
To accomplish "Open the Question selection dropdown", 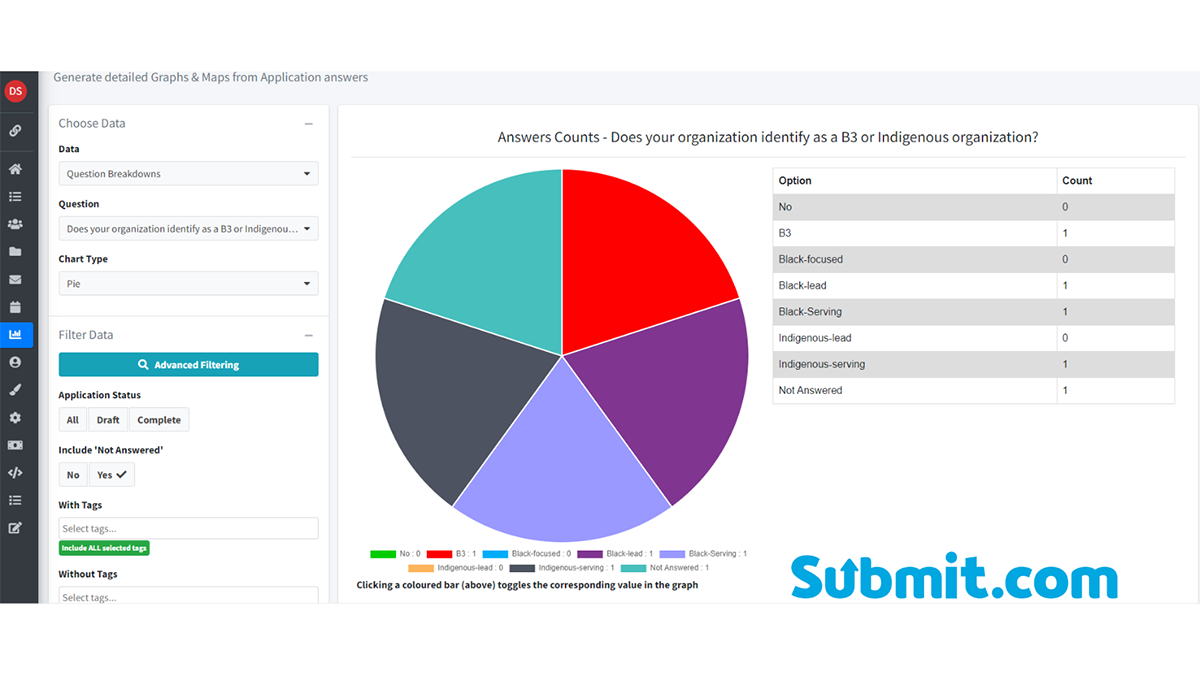I will click(188, 228).
